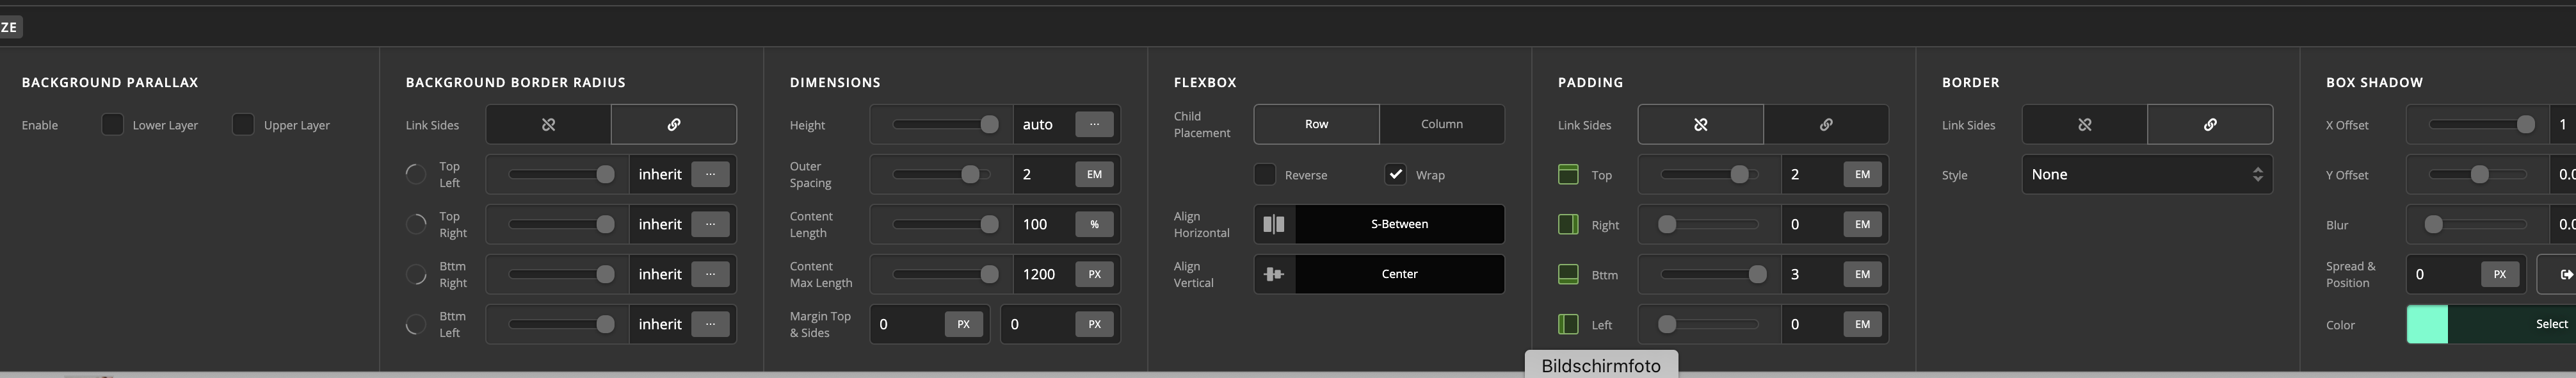
Task: Click the Padding Top side icon
Action: coord(1568,175)
